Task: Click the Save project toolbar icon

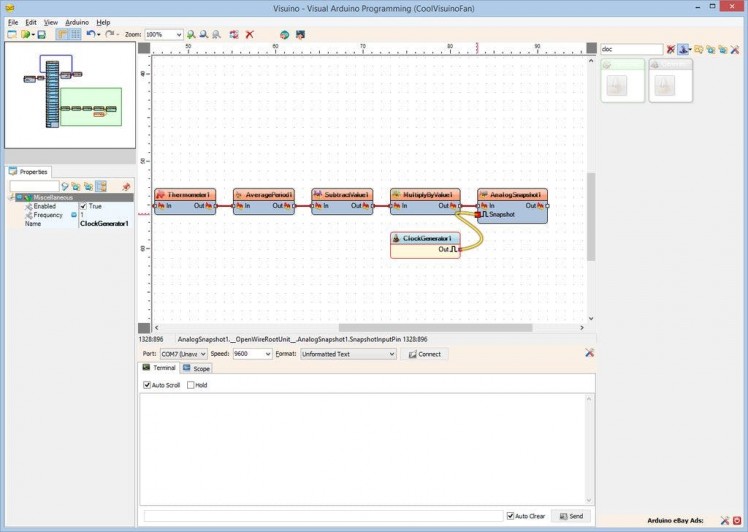Action: pos(41,34)
